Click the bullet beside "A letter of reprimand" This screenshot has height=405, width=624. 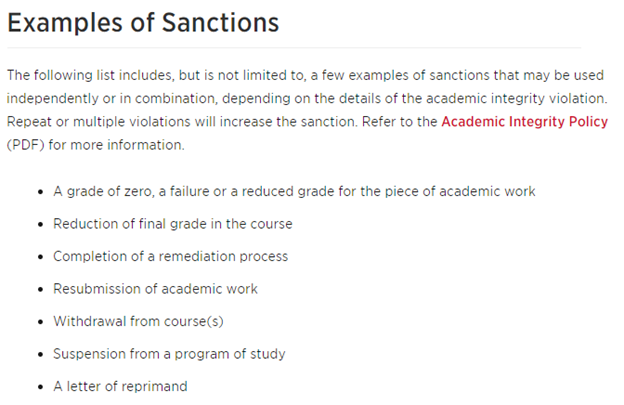click(38, 387)
